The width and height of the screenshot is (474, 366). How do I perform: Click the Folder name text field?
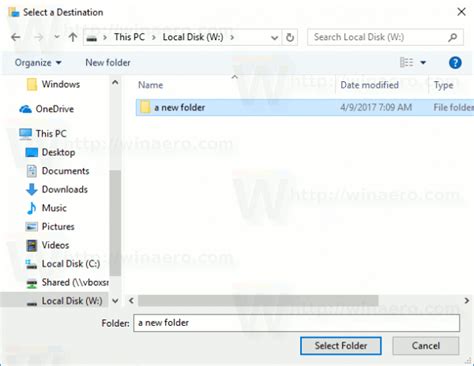click(296, 323)
